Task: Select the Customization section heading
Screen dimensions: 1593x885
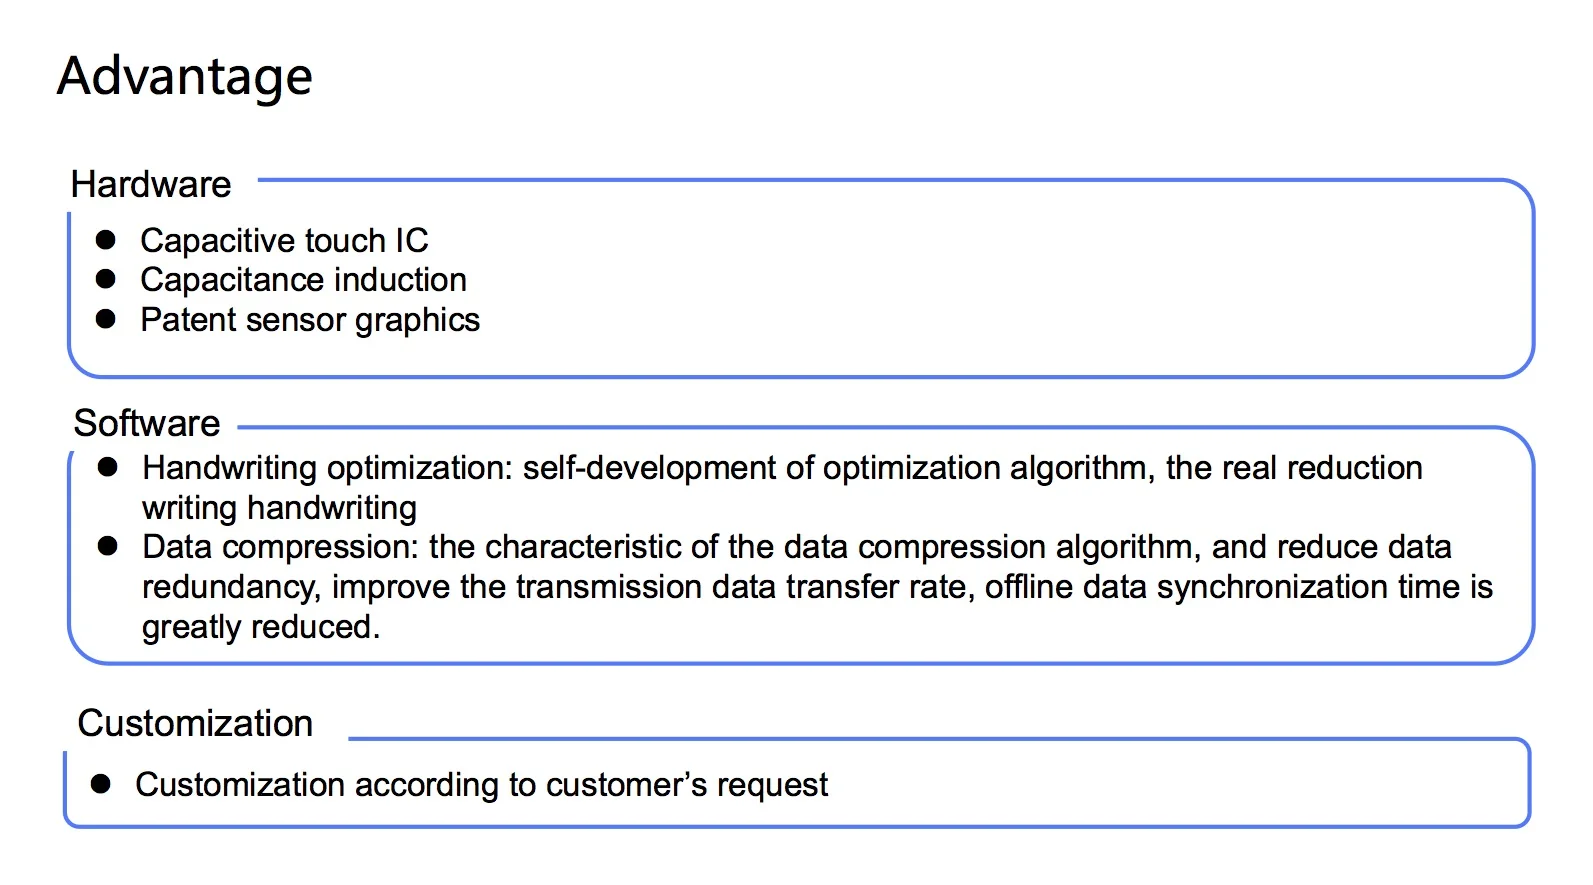Action: (x=195, y=723)
